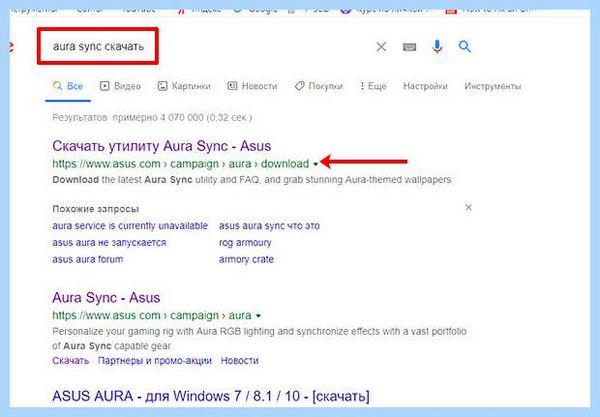This screenshot has height=417, width=600.
Task: Select the 'Все' results tab
Action: point(68,86)
